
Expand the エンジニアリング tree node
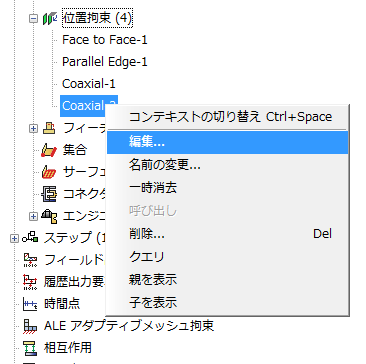tap(33, 216)
